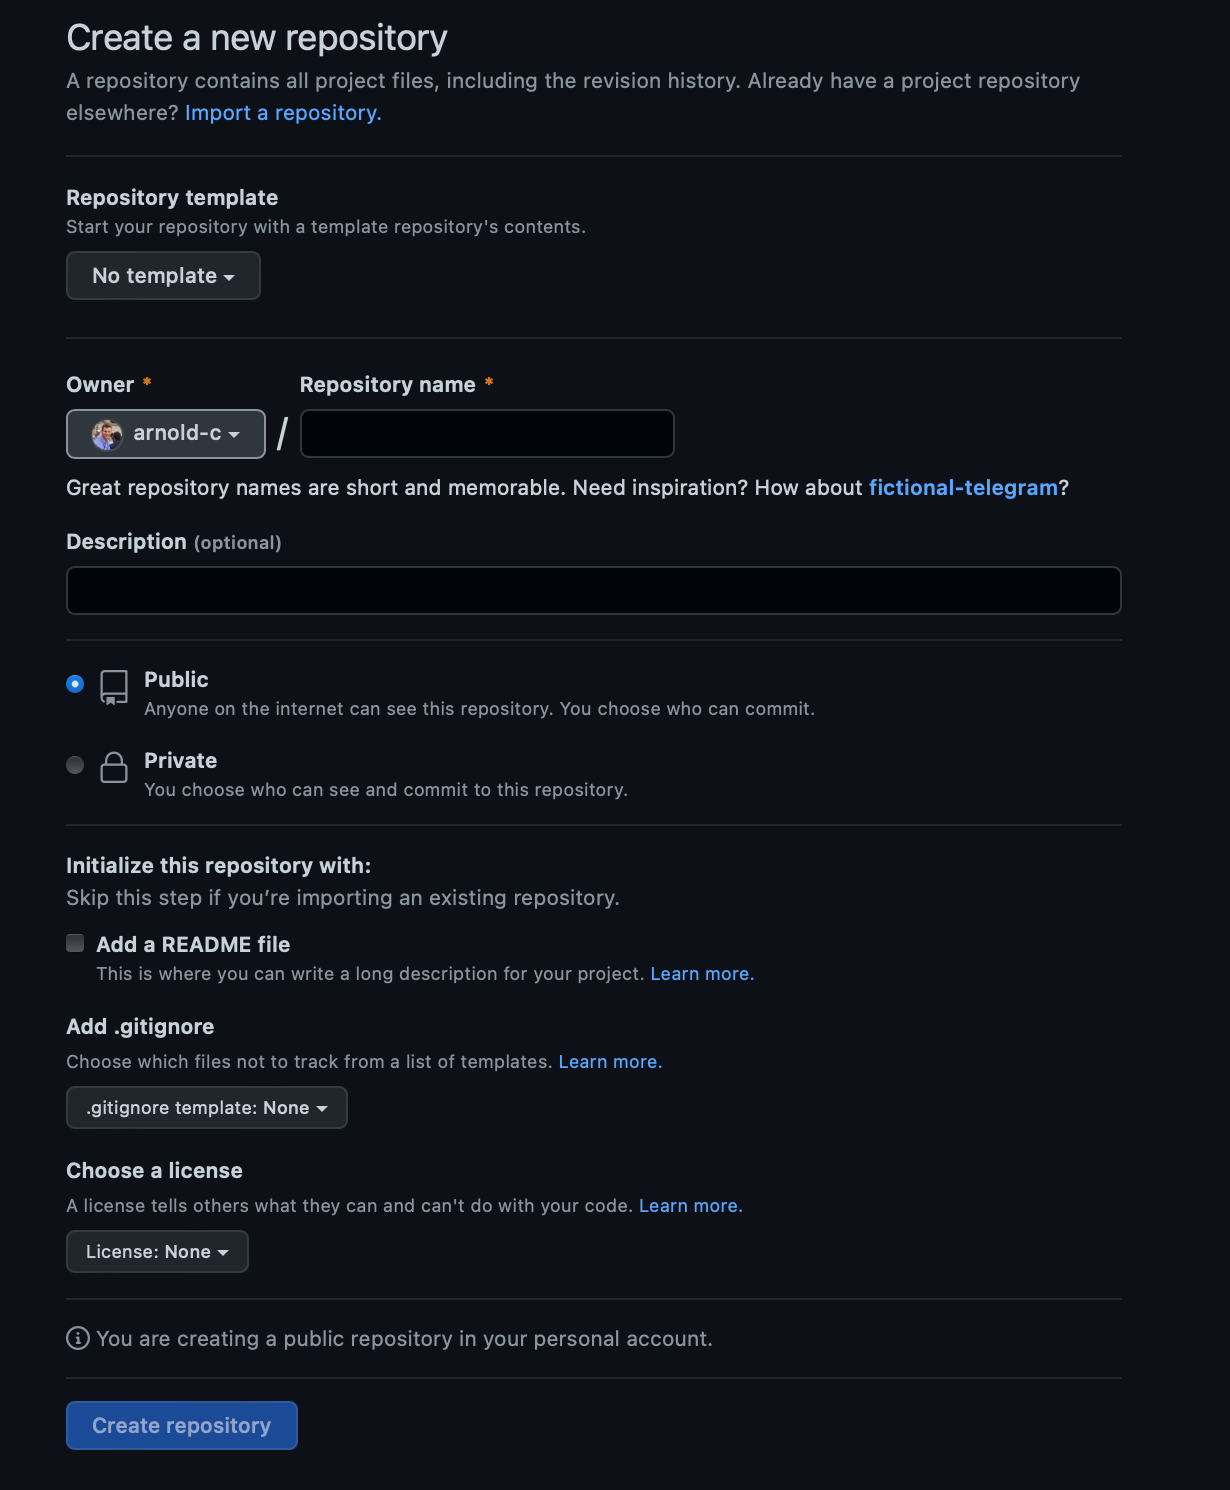This screenshot has width=1230, height=1490.
Task: Click the public repository book icon
Action: [114, 688]
